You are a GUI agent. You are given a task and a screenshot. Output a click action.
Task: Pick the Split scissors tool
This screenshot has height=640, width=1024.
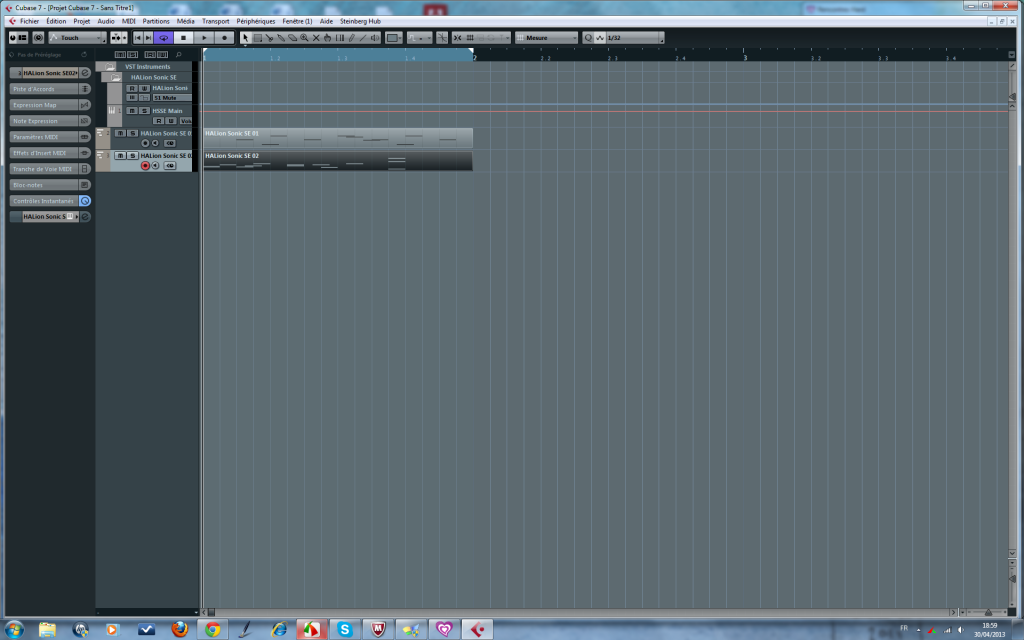[269, 38]
